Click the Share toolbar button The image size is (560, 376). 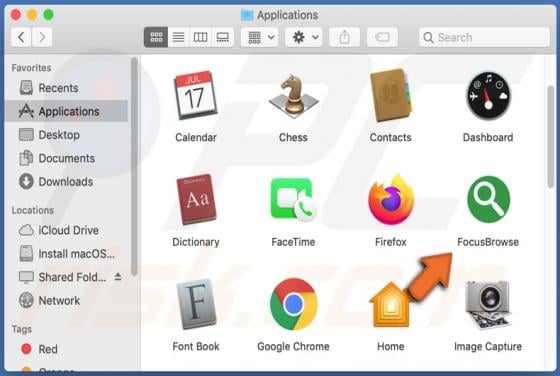(x=344, y=37)
